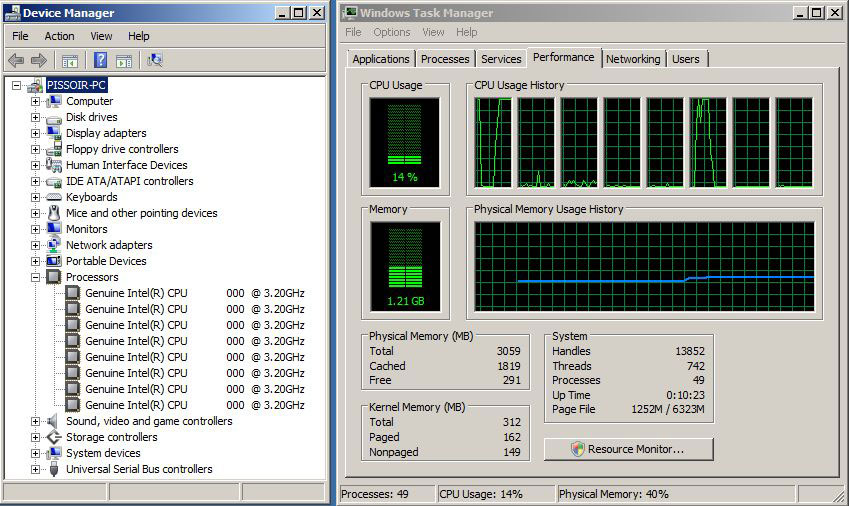This screenshot has width=849, height=506.
Task: Click the Memory 1.21 GB meter
Action: pos(405,266)
